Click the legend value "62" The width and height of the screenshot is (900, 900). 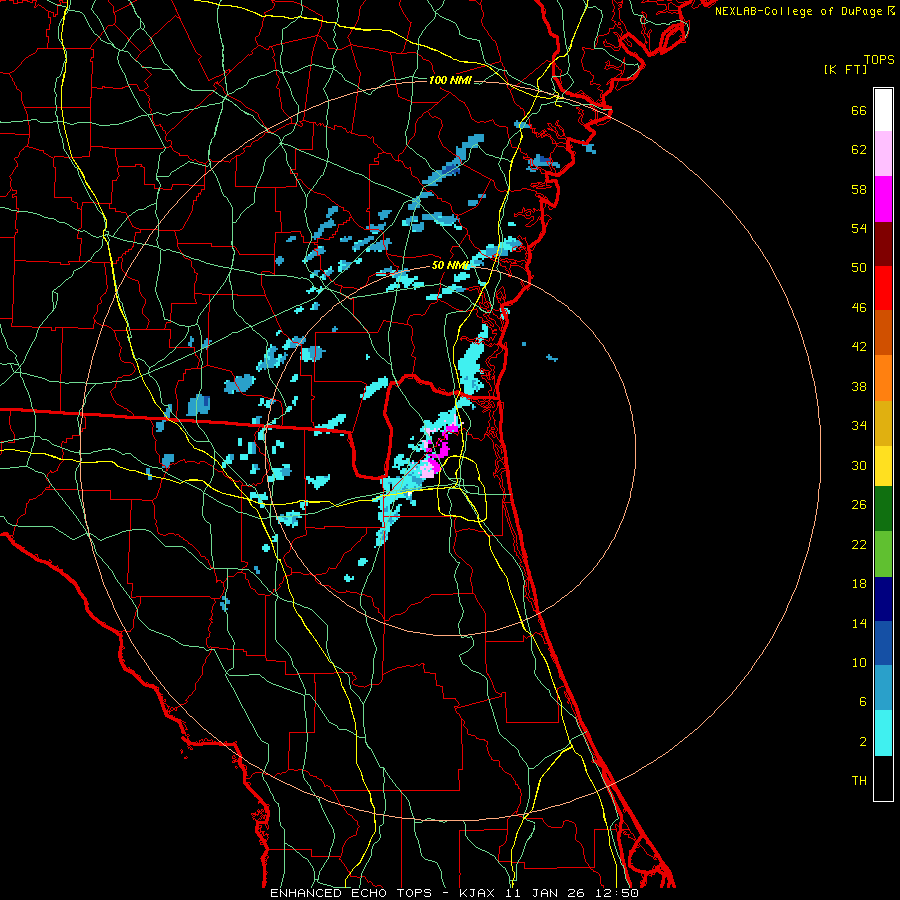pos(859,150)
